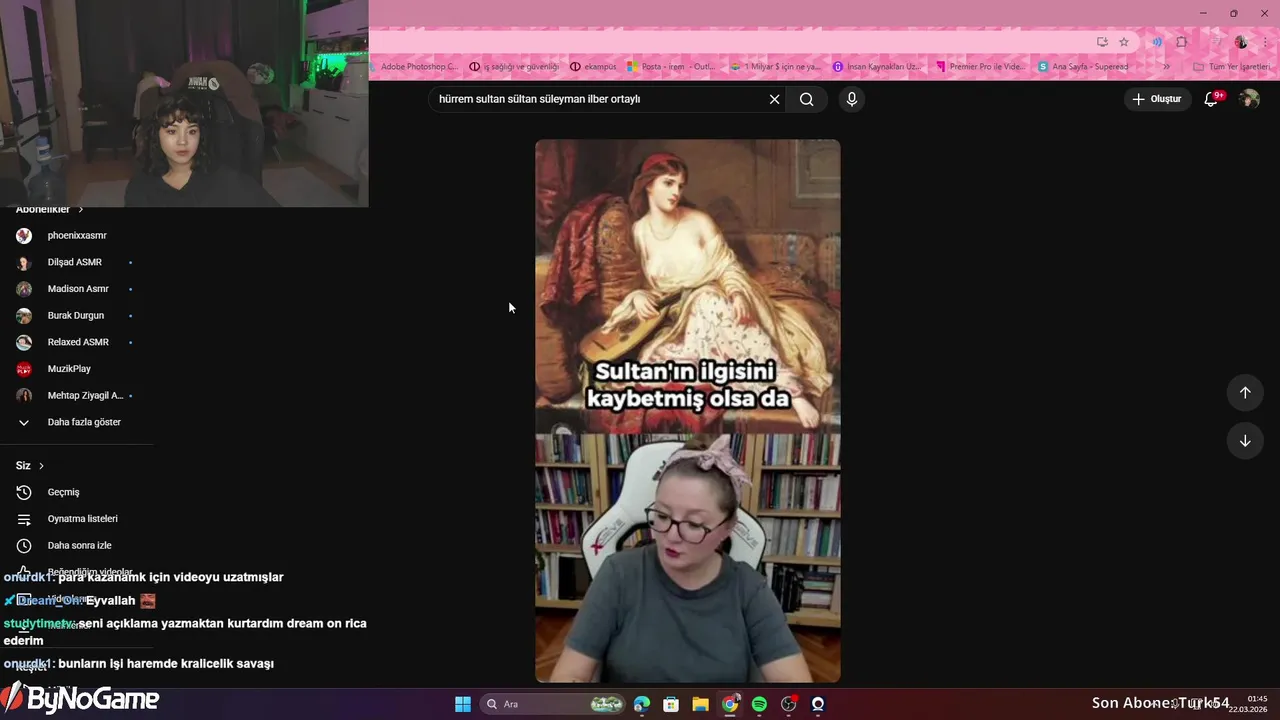Open Tüm Yer İşaretleri bookmarks folder
The image size is (1280, 720).
pos(1232,67)
